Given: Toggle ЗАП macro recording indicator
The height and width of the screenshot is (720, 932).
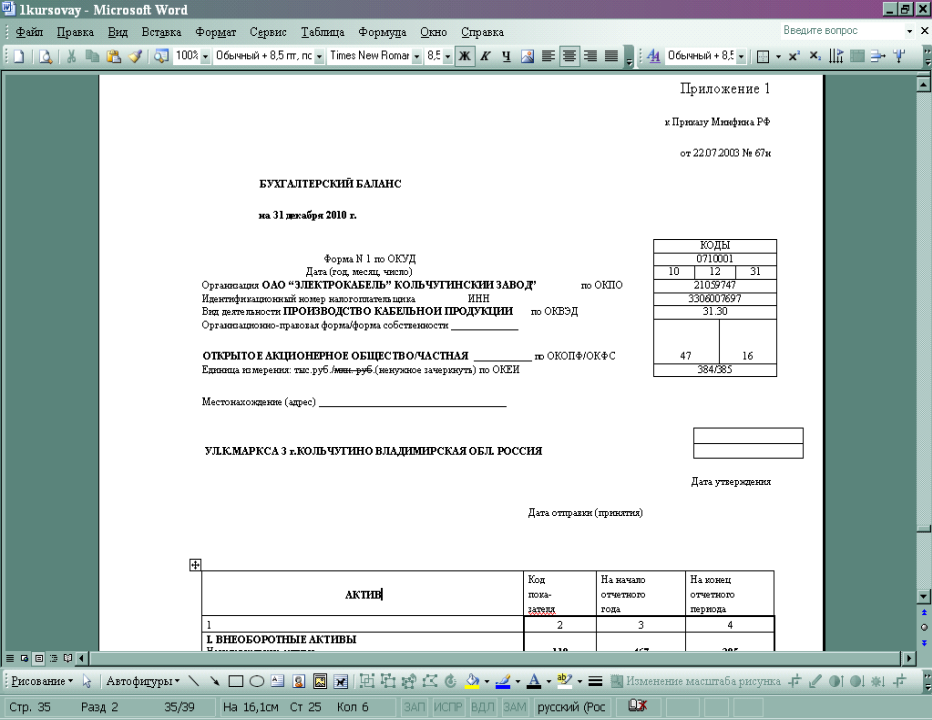Looking at the screenshot, I should [415, 707].
